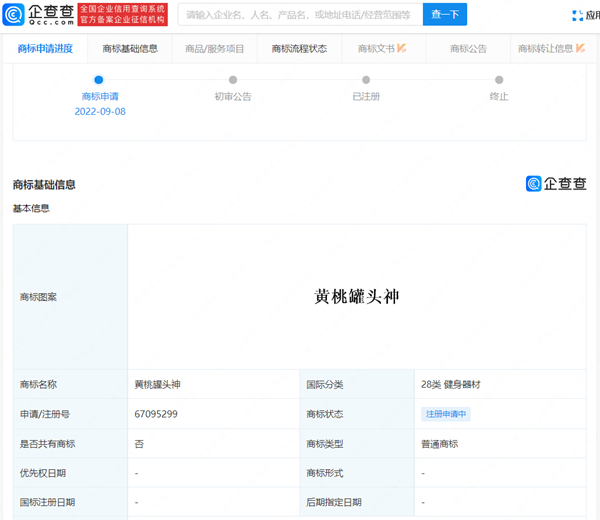Click the 国际分类 label

(324, 385)
